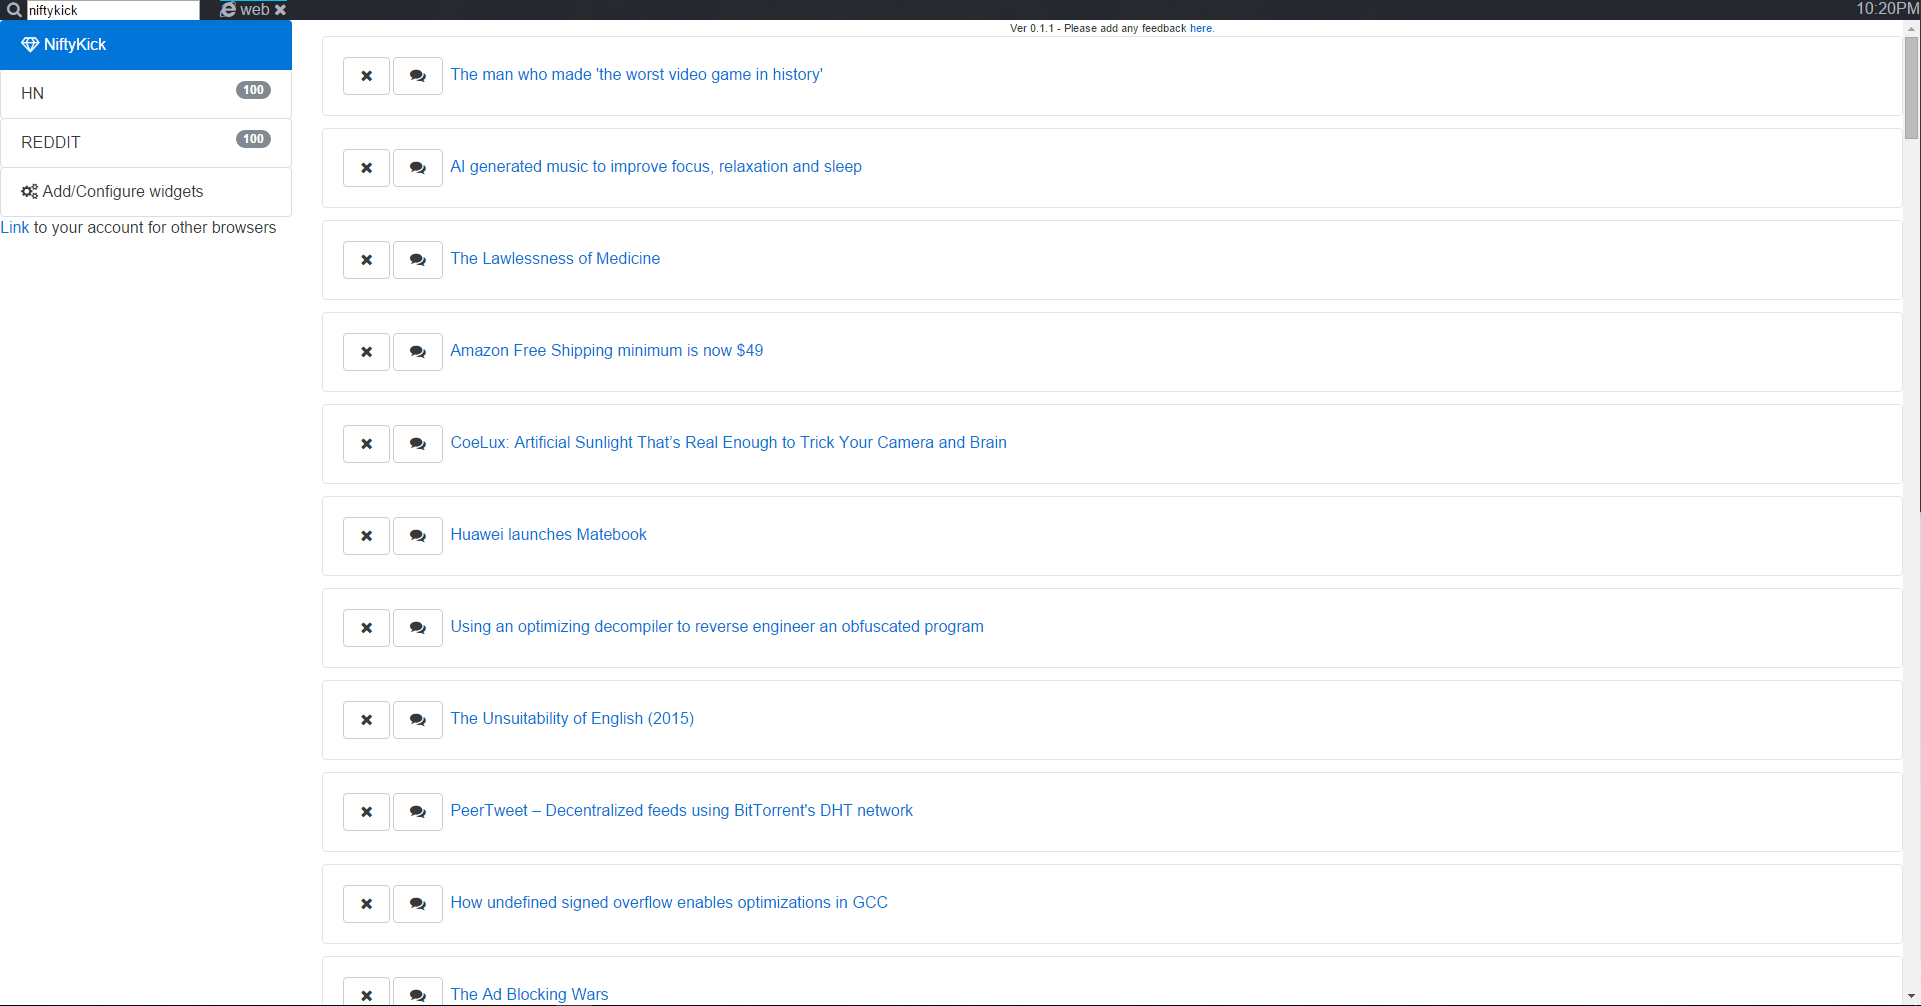Click the 10:20PM clock
This screenshot has width=1921, height=1006.
click(x=1887, y=9)
